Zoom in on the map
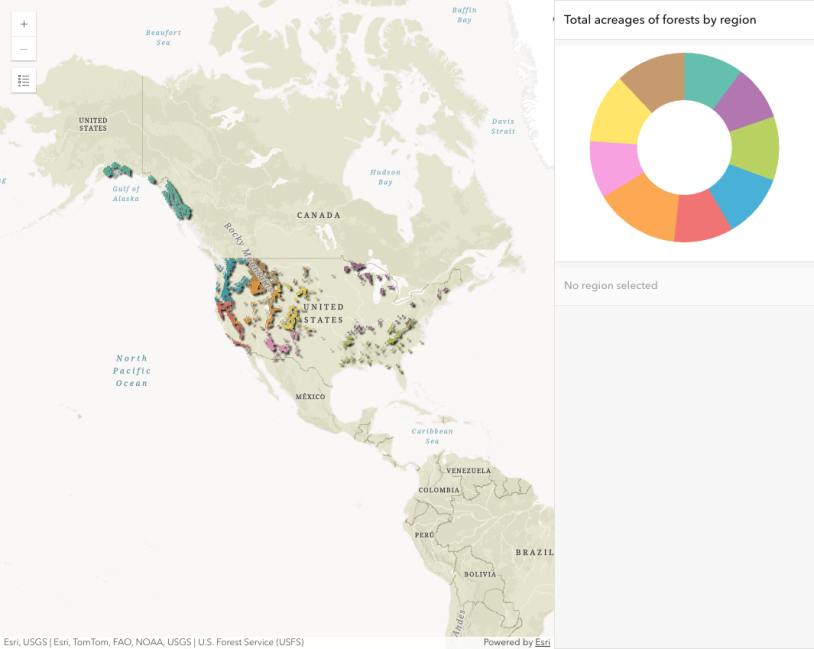 tap(24, 24)
